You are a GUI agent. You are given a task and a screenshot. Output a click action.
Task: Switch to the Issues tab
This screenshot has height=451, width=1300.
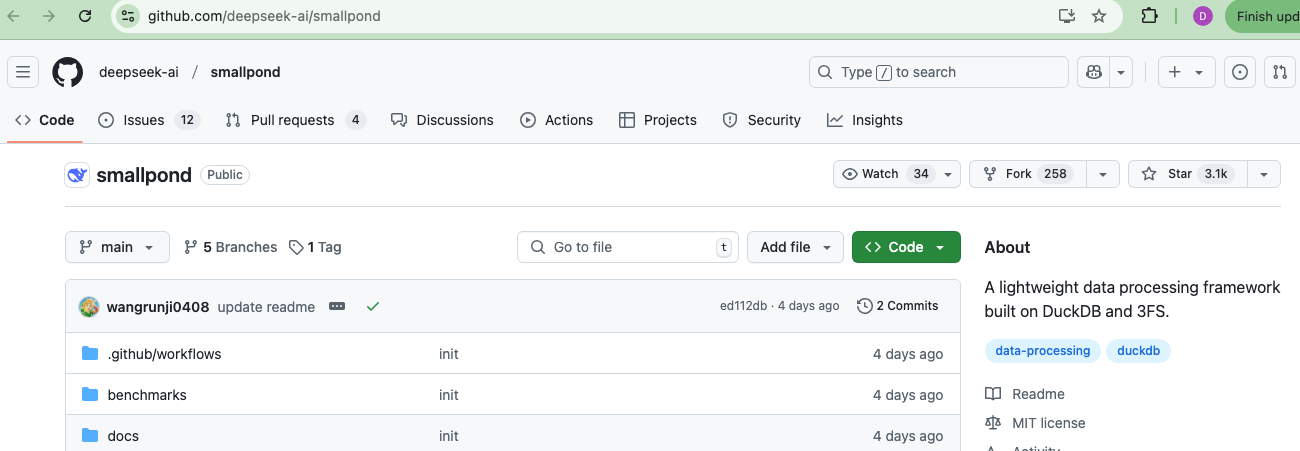[x=149, y=120]
